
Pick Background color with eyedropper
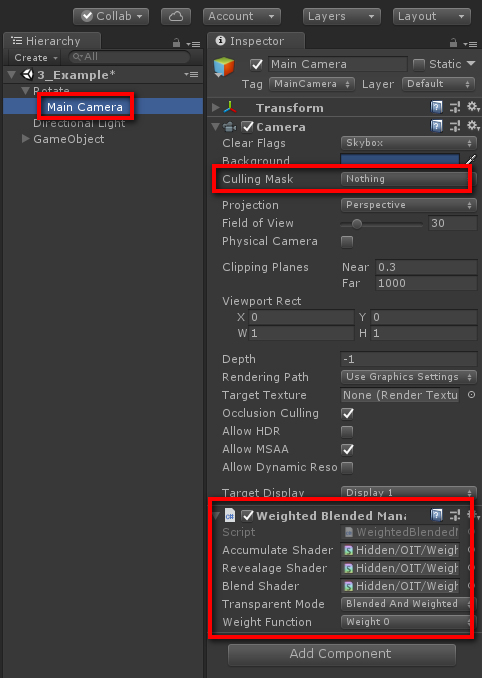(x=471, y=160)
